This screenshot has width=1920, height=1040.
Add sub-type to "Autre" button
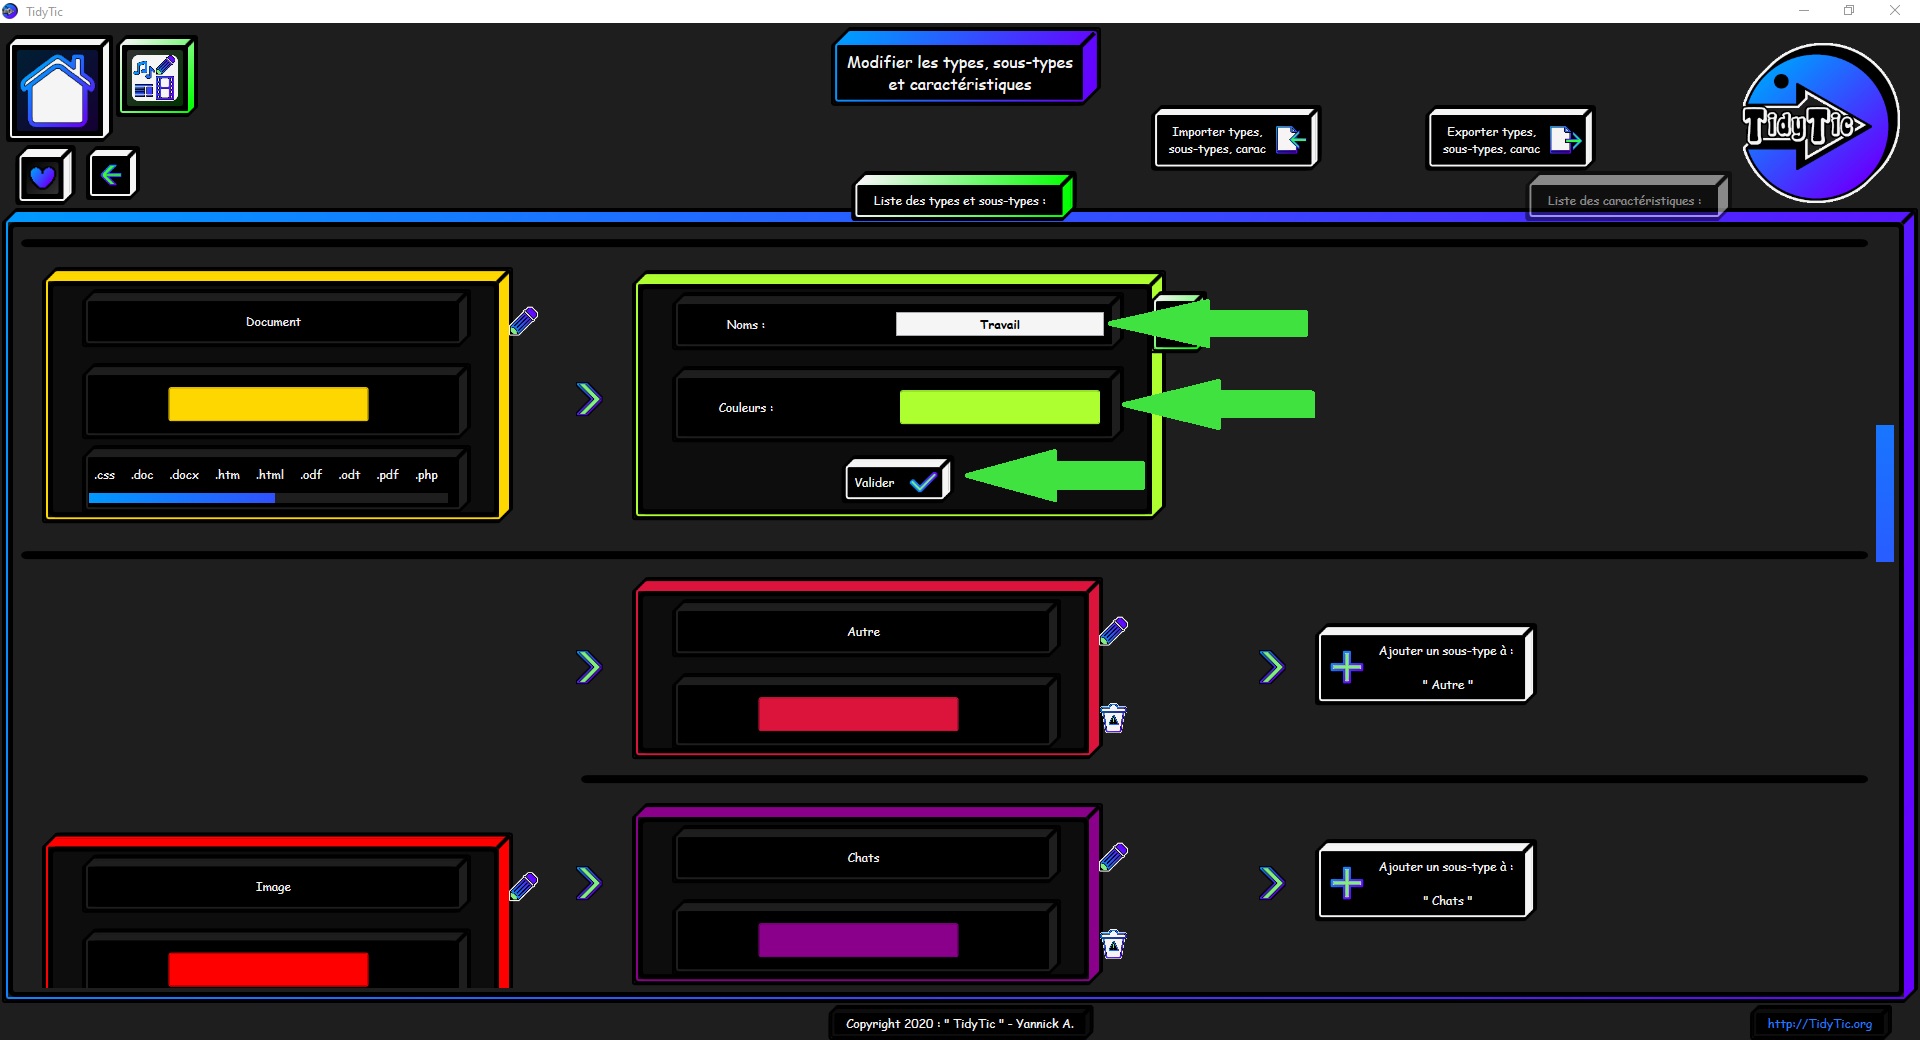(1425, 666)
